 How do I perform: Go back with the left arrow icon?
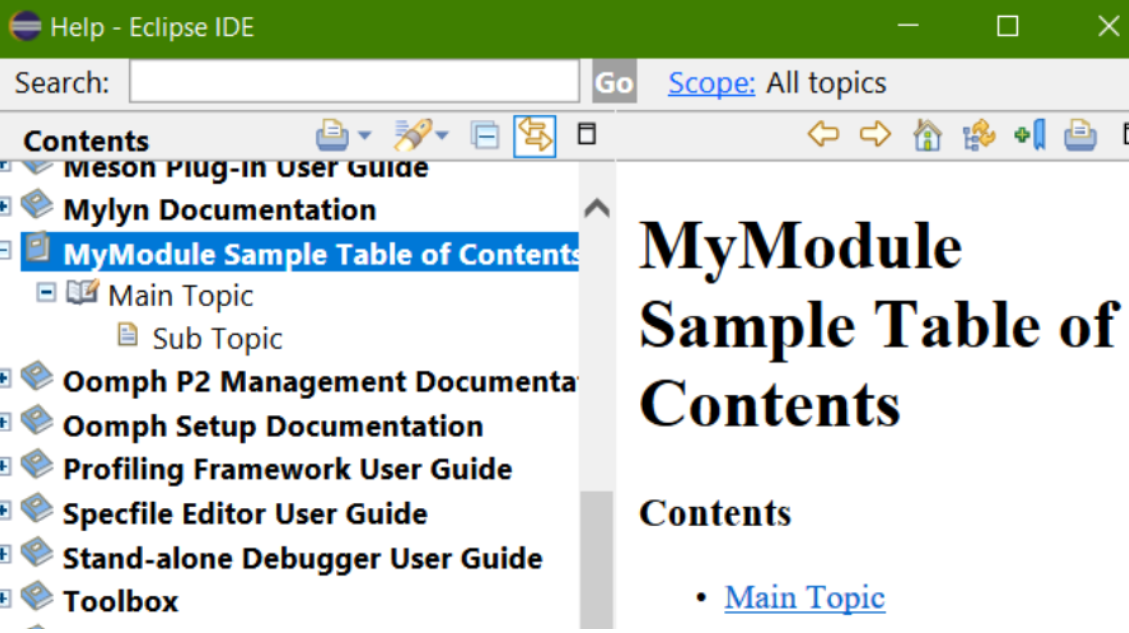click(823, 134)
